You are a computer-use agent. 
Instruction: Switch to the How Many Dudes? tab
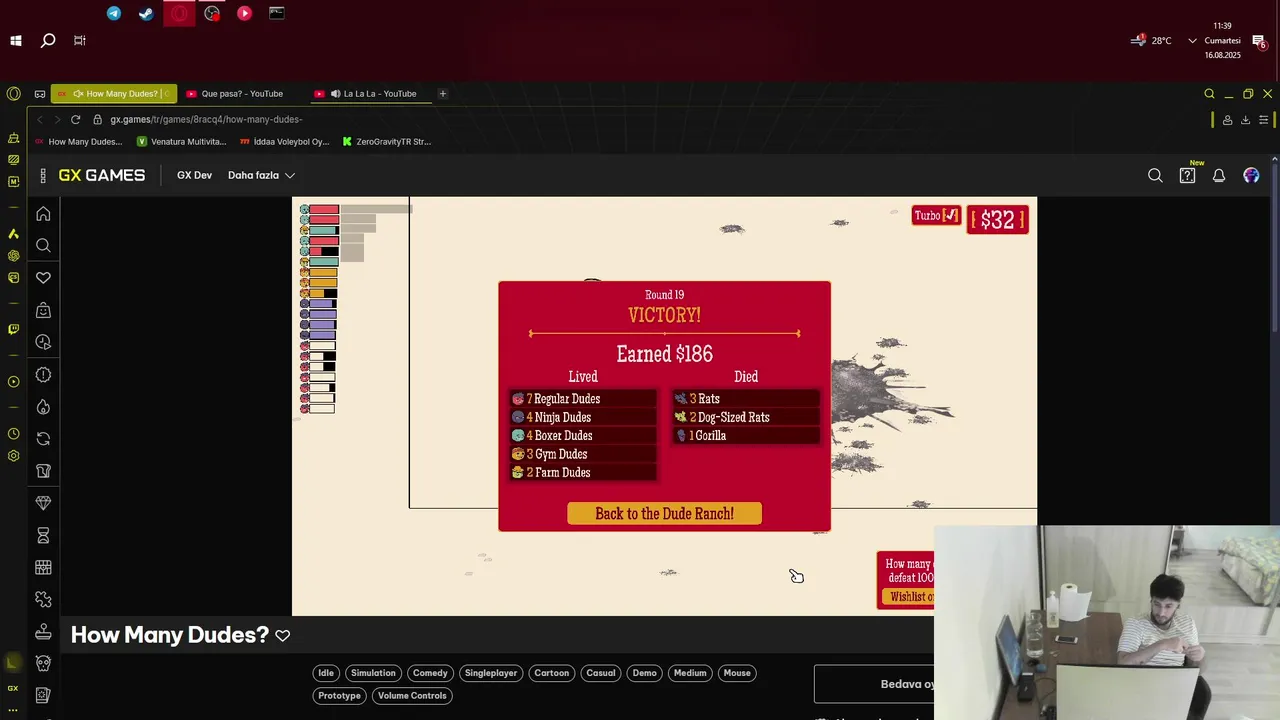[114, 94]
